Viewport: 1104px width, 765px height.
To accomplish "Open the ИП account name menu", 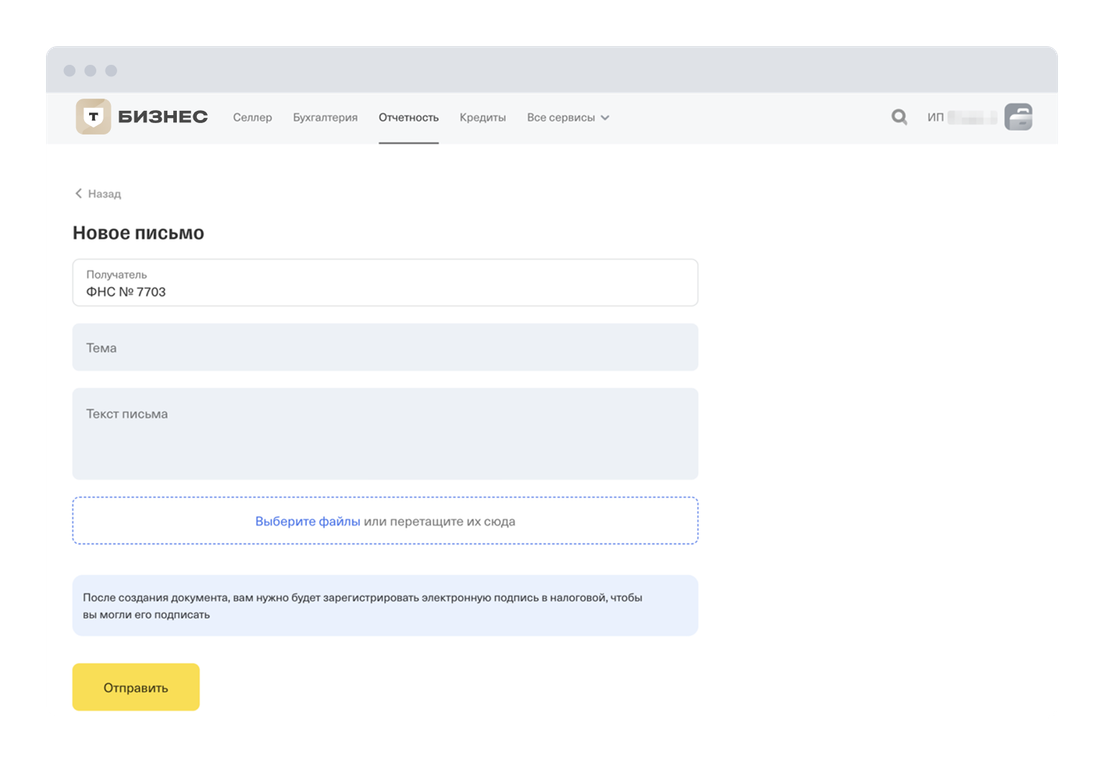I will pyautogui.click(x=960, y=117).
